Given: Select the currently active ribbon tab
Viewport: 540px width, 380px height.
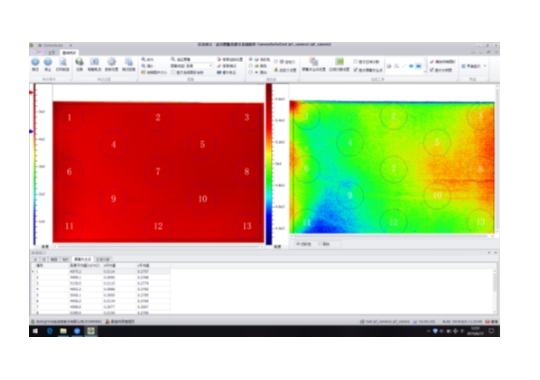Looking at the screenshot, I should point(69,53).
